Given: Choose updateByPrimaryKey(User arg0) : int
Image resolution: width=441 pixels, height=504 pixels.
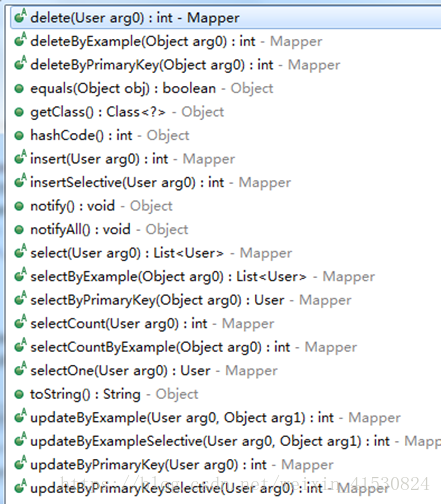Looking at the screenshot, I should (x=174, y=465).
